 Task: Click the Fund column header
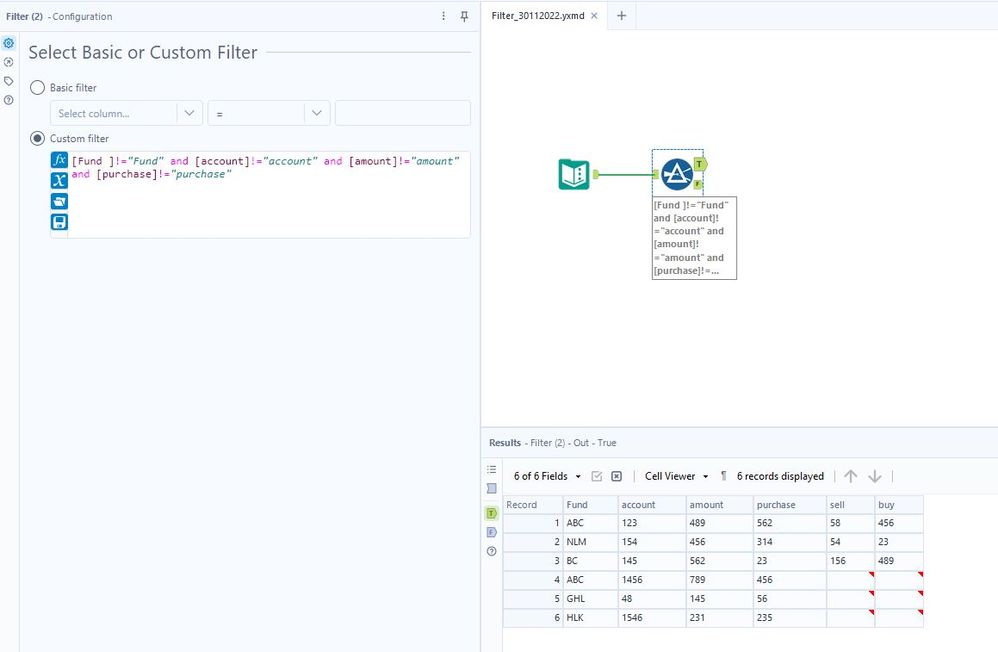(x=591, y=505)
